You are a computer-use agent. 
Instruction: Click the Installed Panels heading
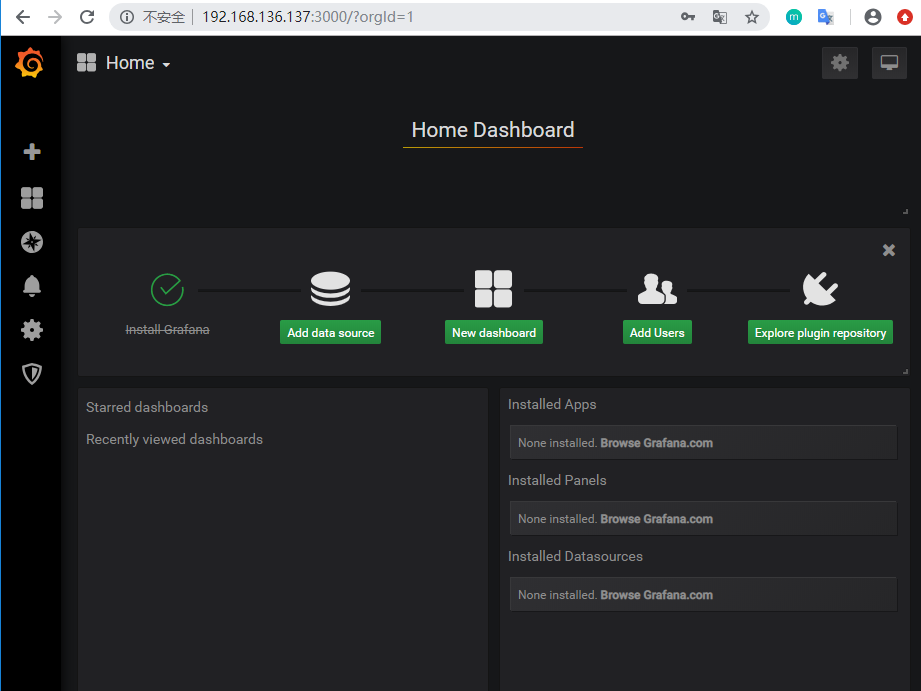pos(557,480)
